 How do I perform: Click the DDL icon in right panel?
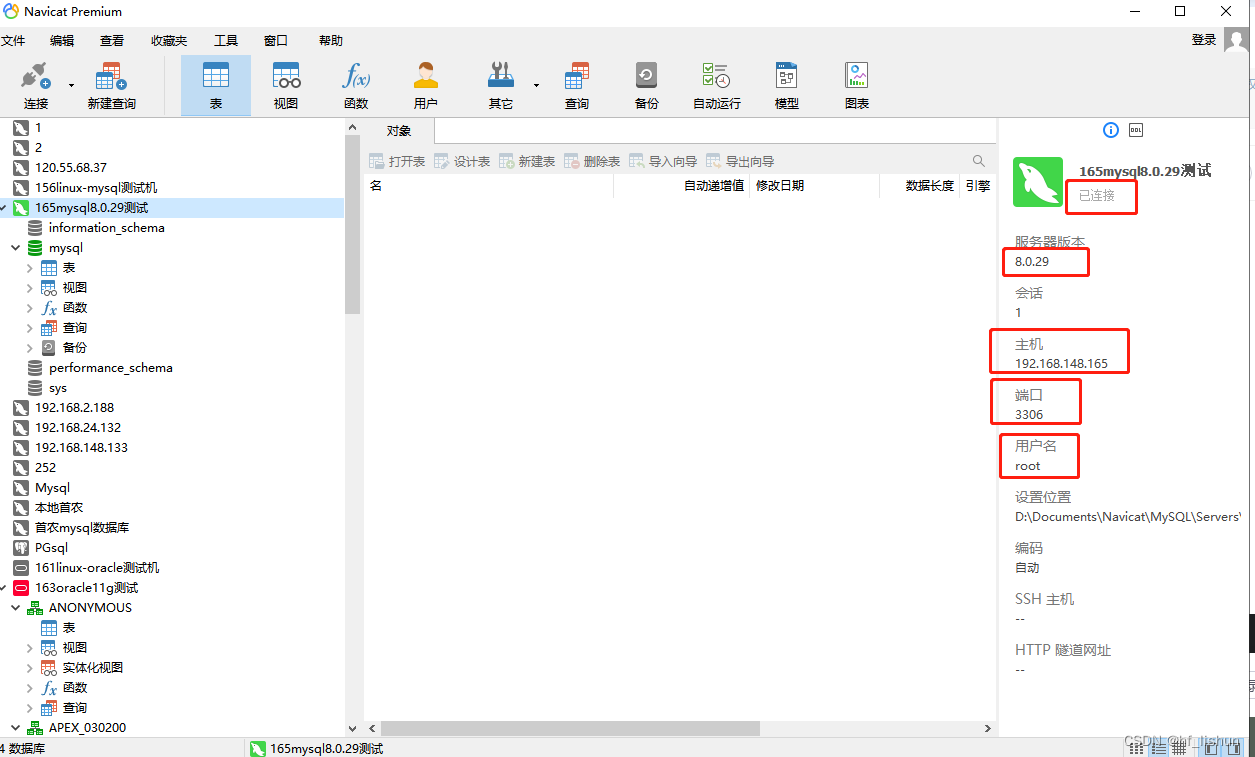[x=1136, y=130]
